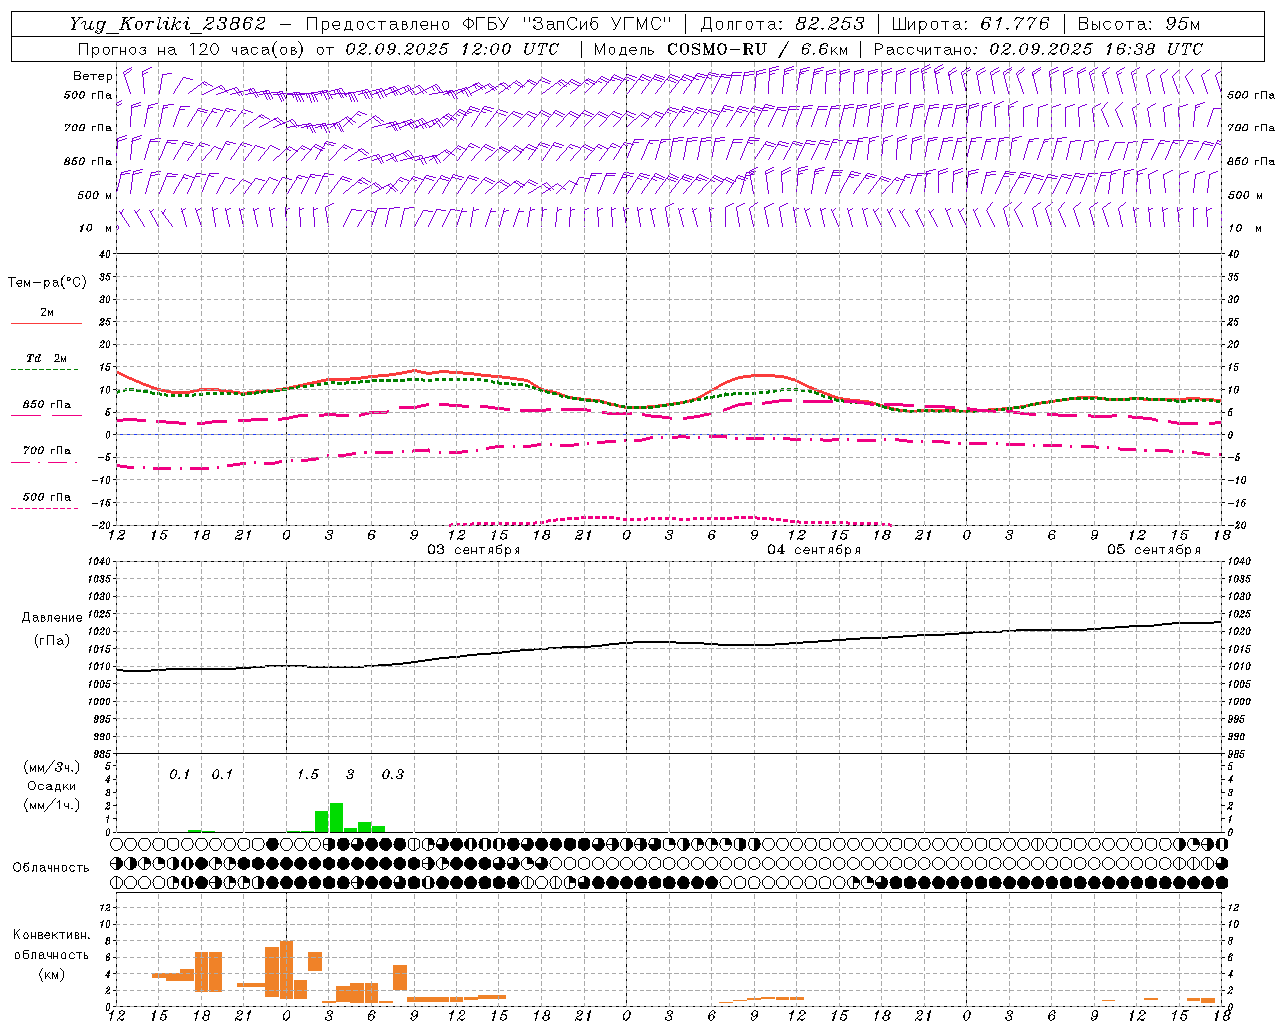Click the Ветер panel label
The width and height of the screenshot is (1280, 1024).
93,76
